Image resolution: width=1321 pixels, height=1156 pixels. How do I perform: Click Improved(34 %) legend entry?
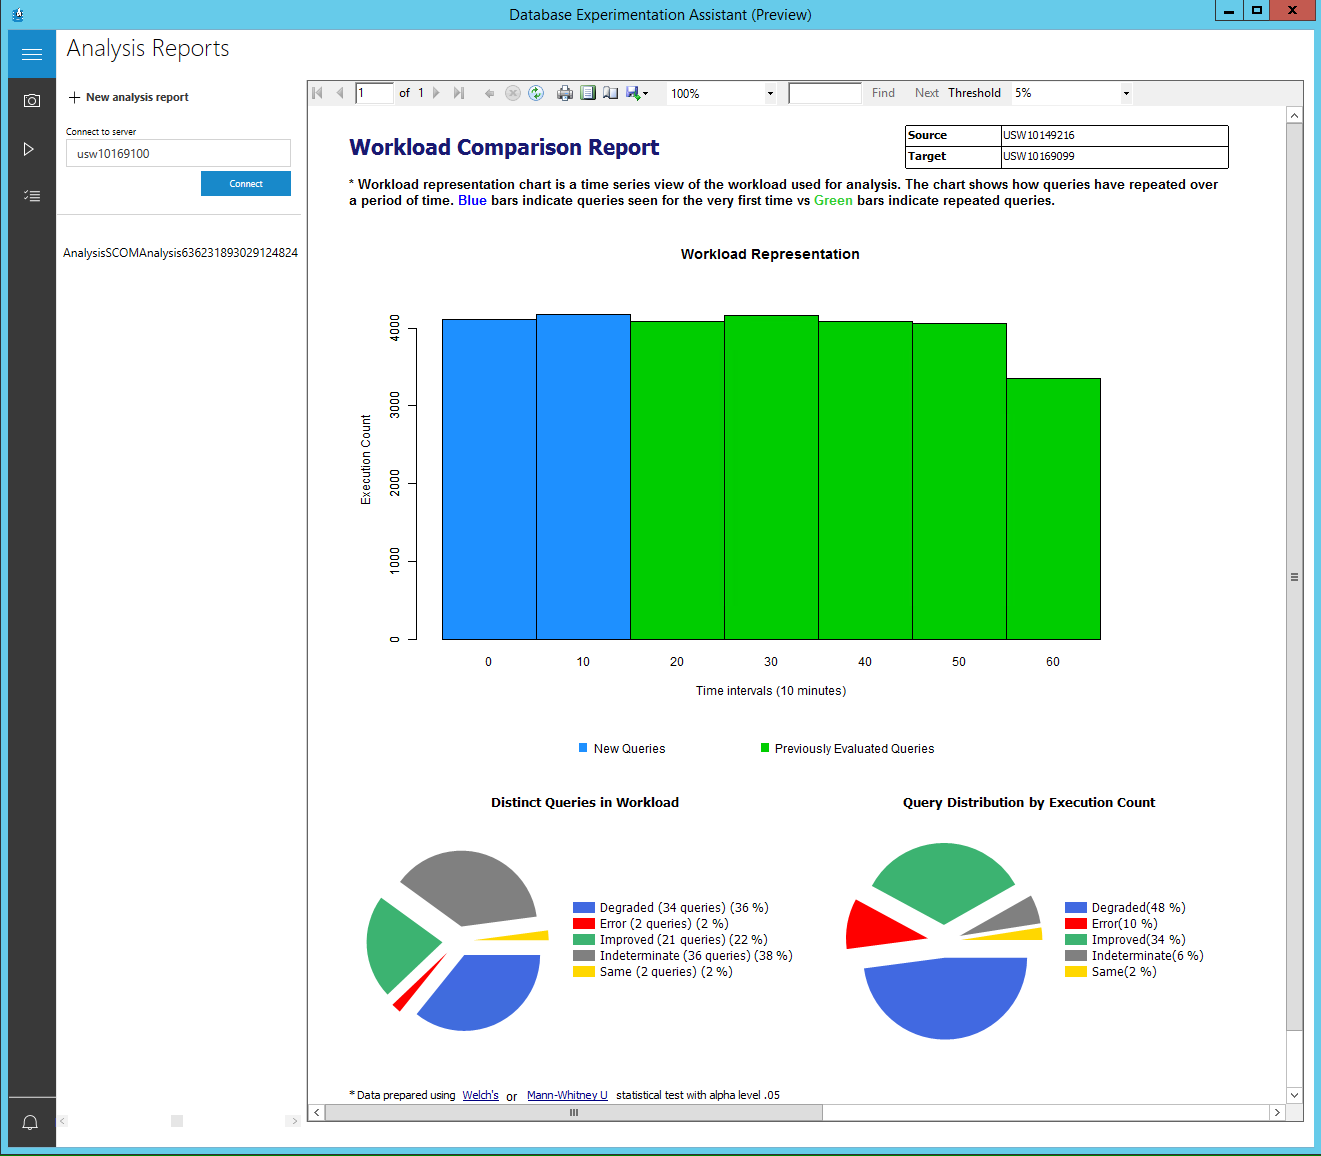pos(1126,940)
